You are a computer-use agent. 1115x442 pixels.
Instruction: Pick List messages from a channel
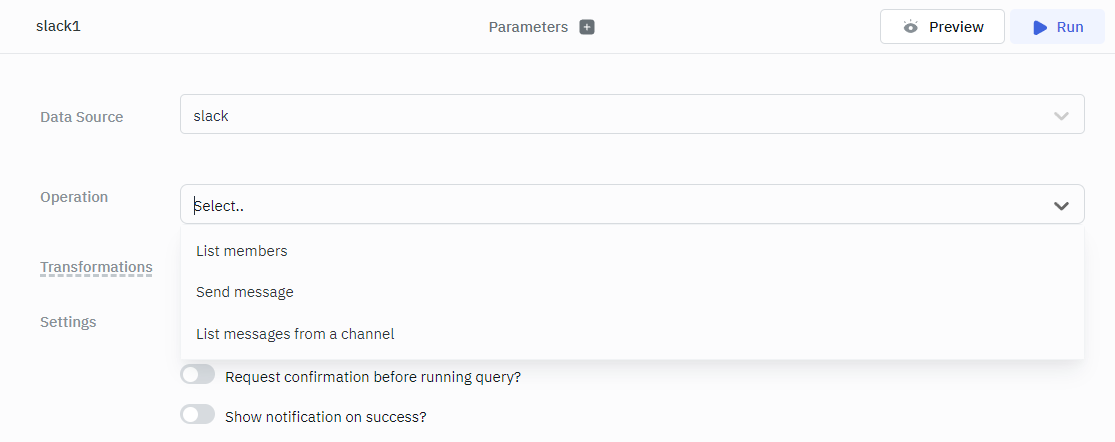click(295, 334)
